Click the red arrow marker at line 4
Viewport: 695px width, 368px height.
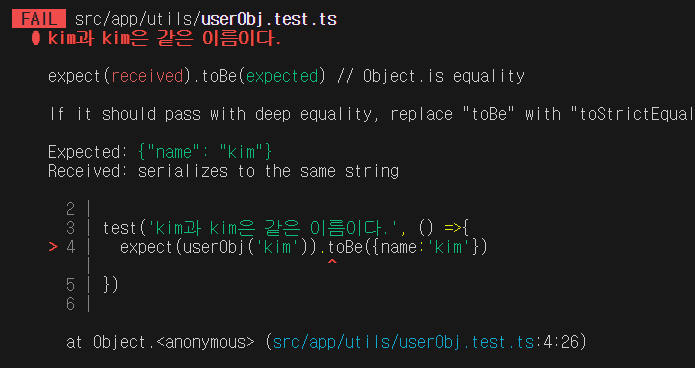coord(53,247)
